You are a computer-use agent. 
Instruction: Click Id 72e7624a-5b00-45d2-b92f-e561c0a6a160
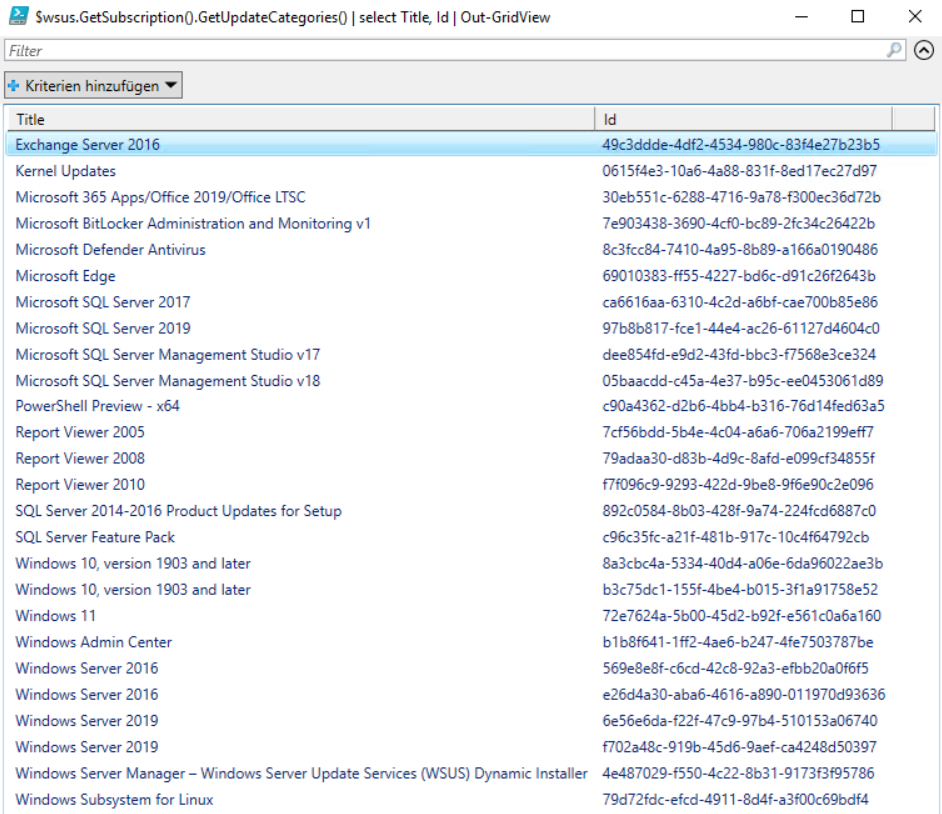pos(741,616)
